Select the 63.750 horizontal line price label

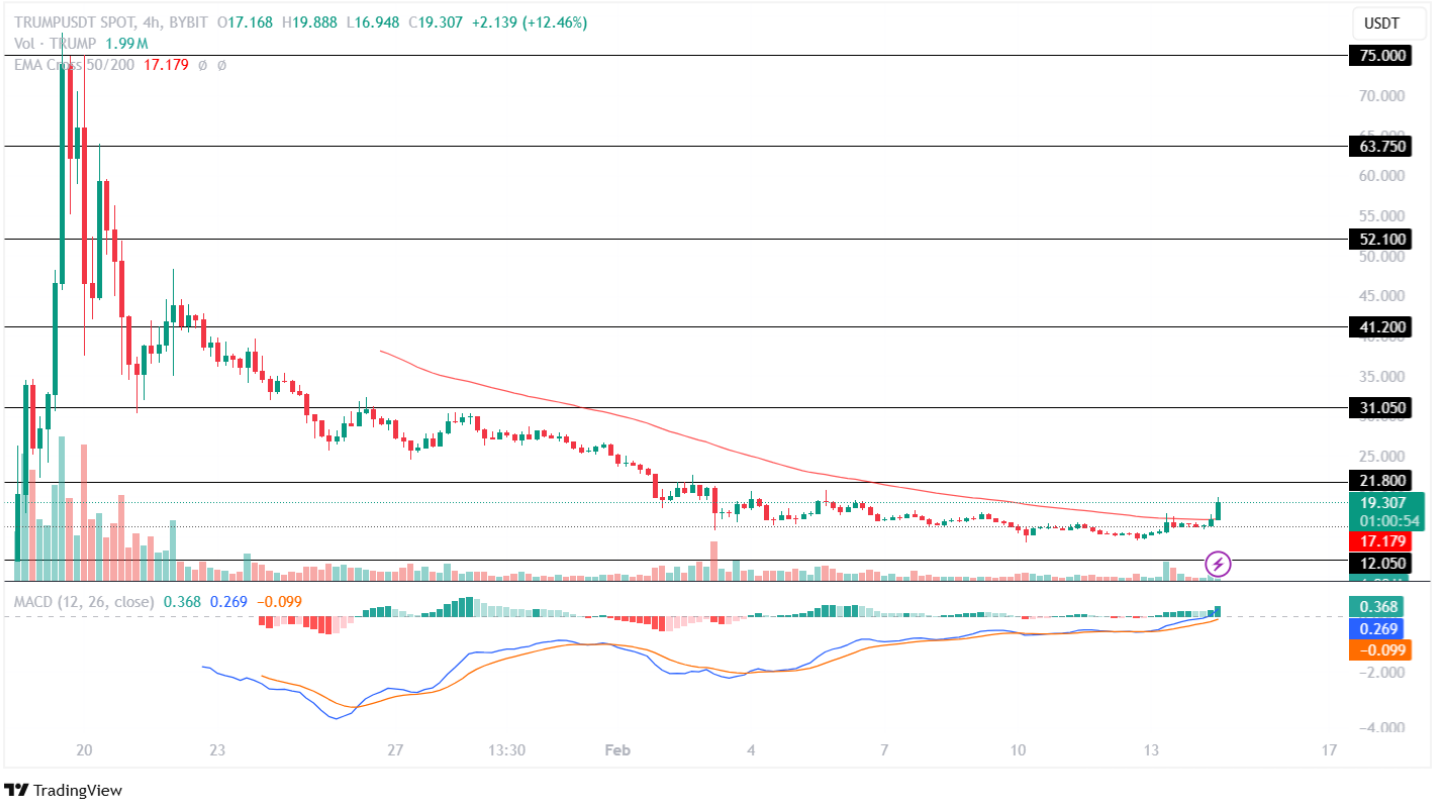(1380, 146)
